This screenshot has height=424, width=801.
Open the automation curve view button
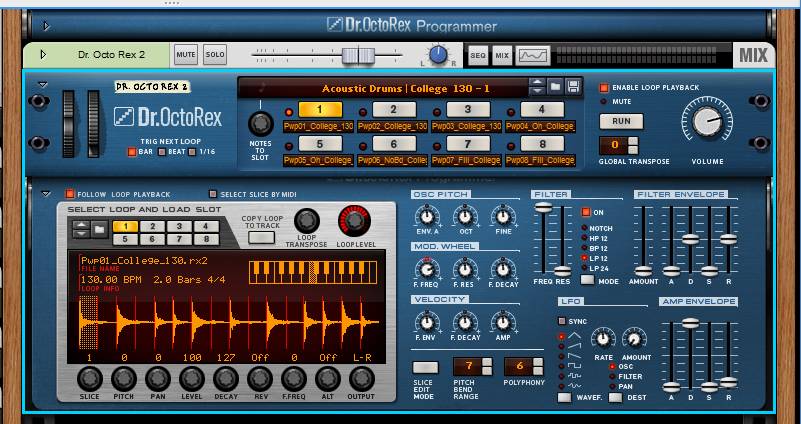[x=532, y=55]
